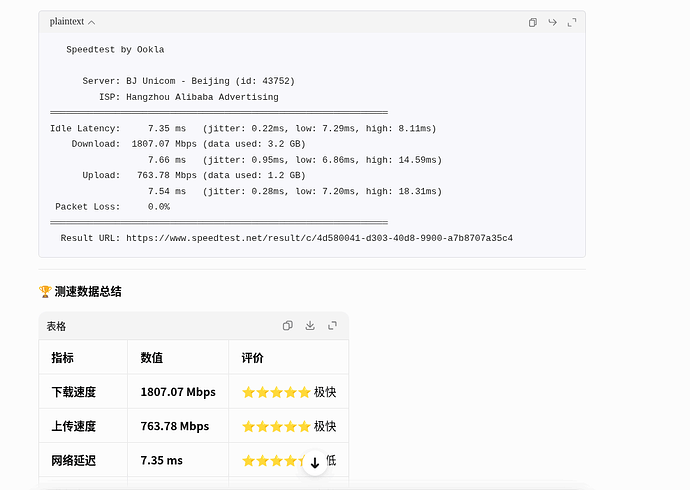Click the 'Upload: 763.78 Mbps' line
Viewport: 690px width, 490px height.
[x=194, y=175]
